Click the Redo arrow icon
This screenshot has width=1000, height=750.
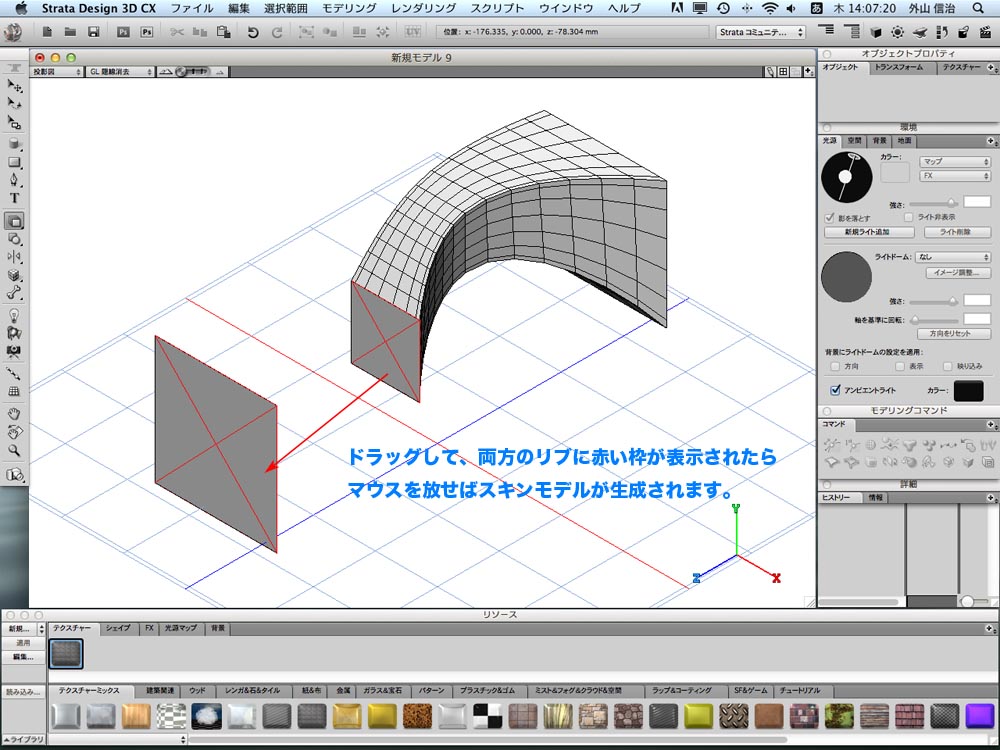tap(277, 32)
